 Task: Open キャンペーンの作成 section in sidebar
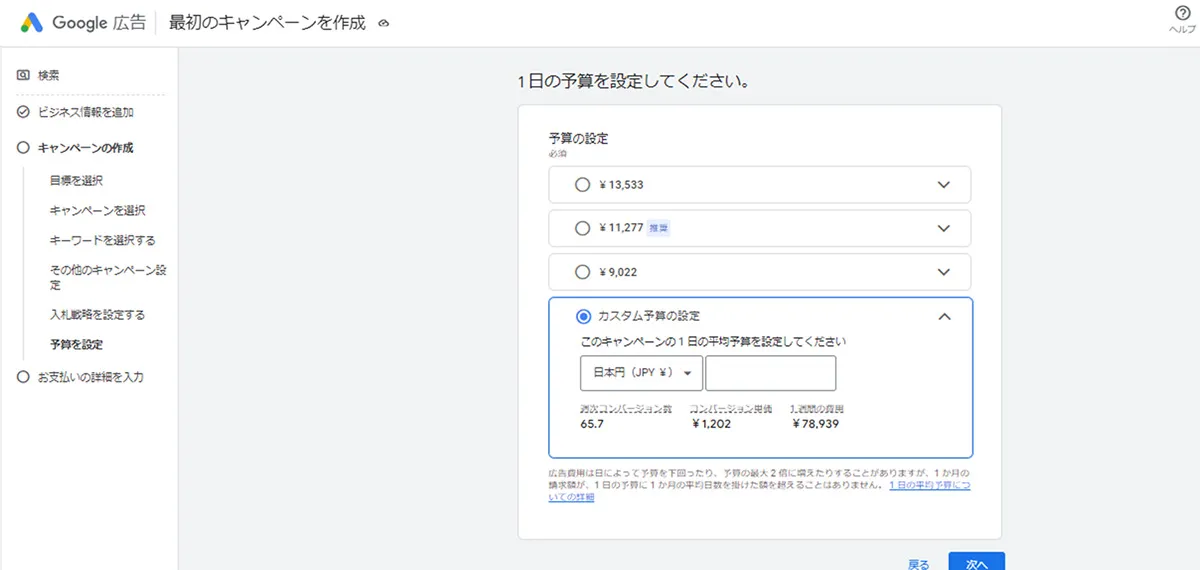[x=85, y=148]
